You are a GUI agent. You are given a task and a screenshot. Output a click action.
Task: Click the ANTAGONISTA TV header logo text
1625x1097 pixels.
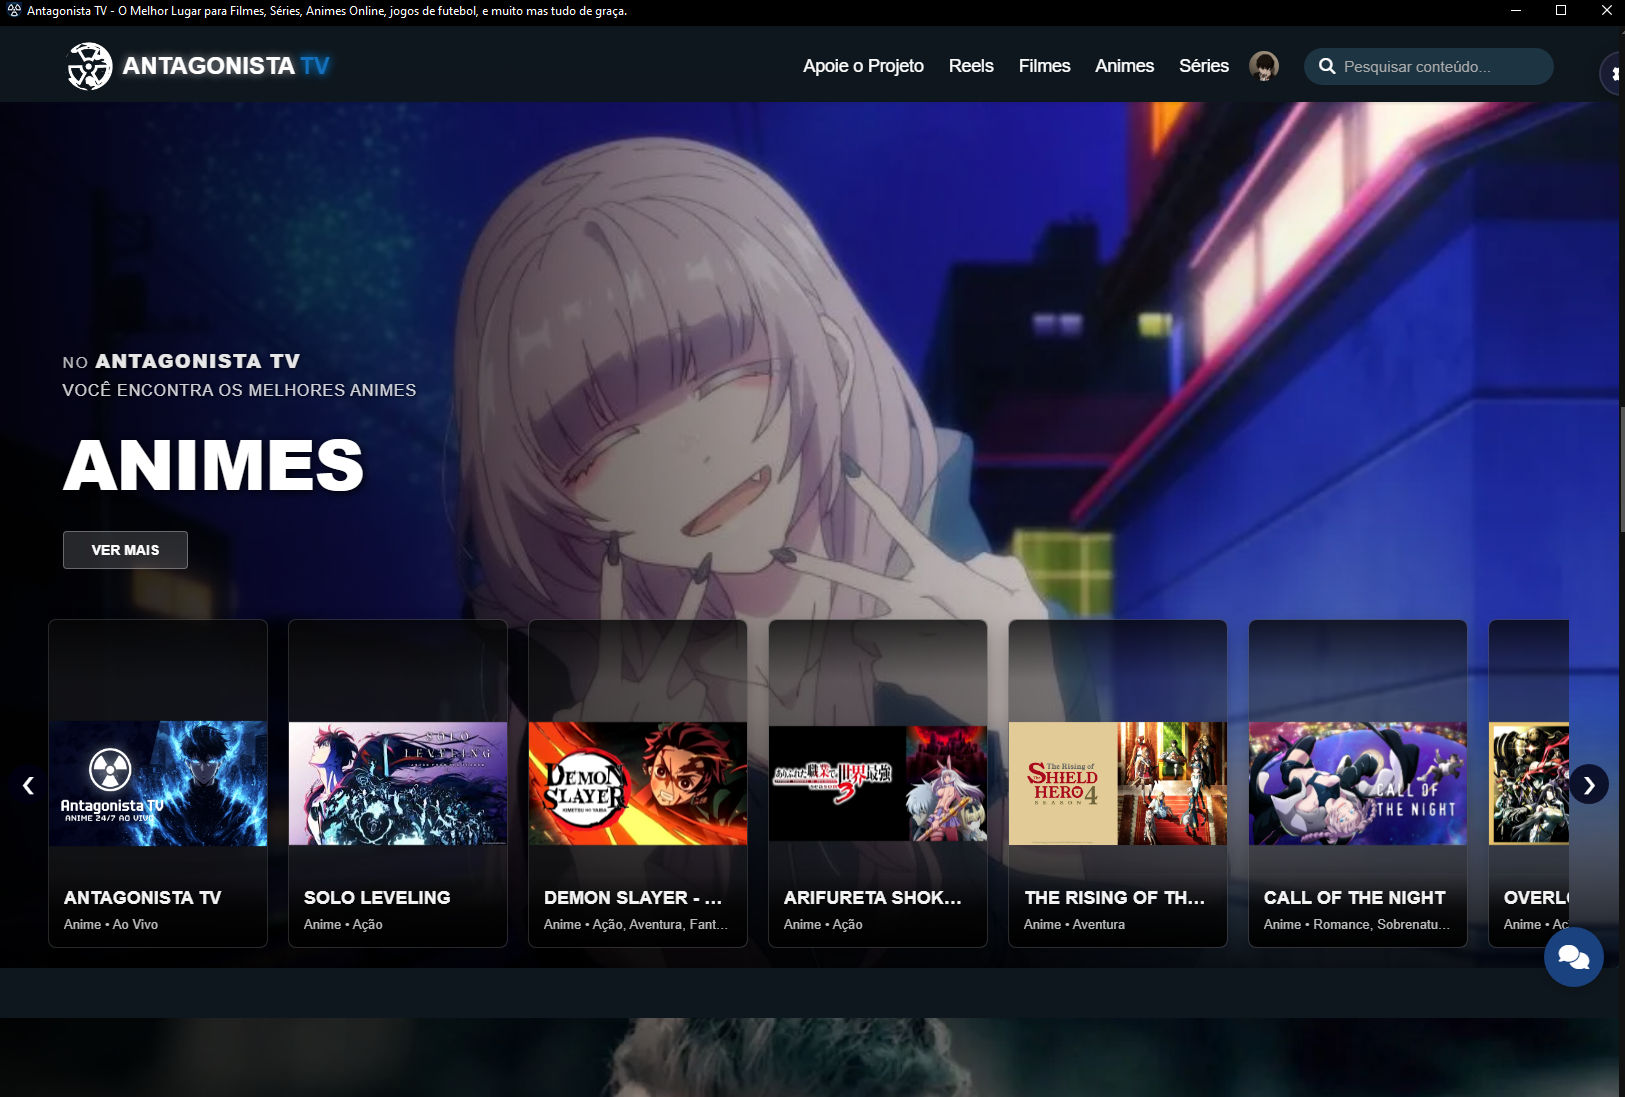226,66
